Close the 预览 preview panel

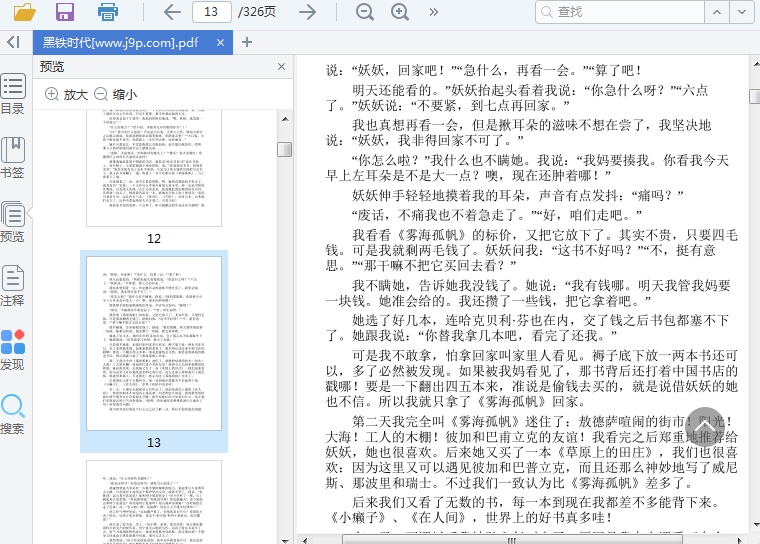click(281, 66)
